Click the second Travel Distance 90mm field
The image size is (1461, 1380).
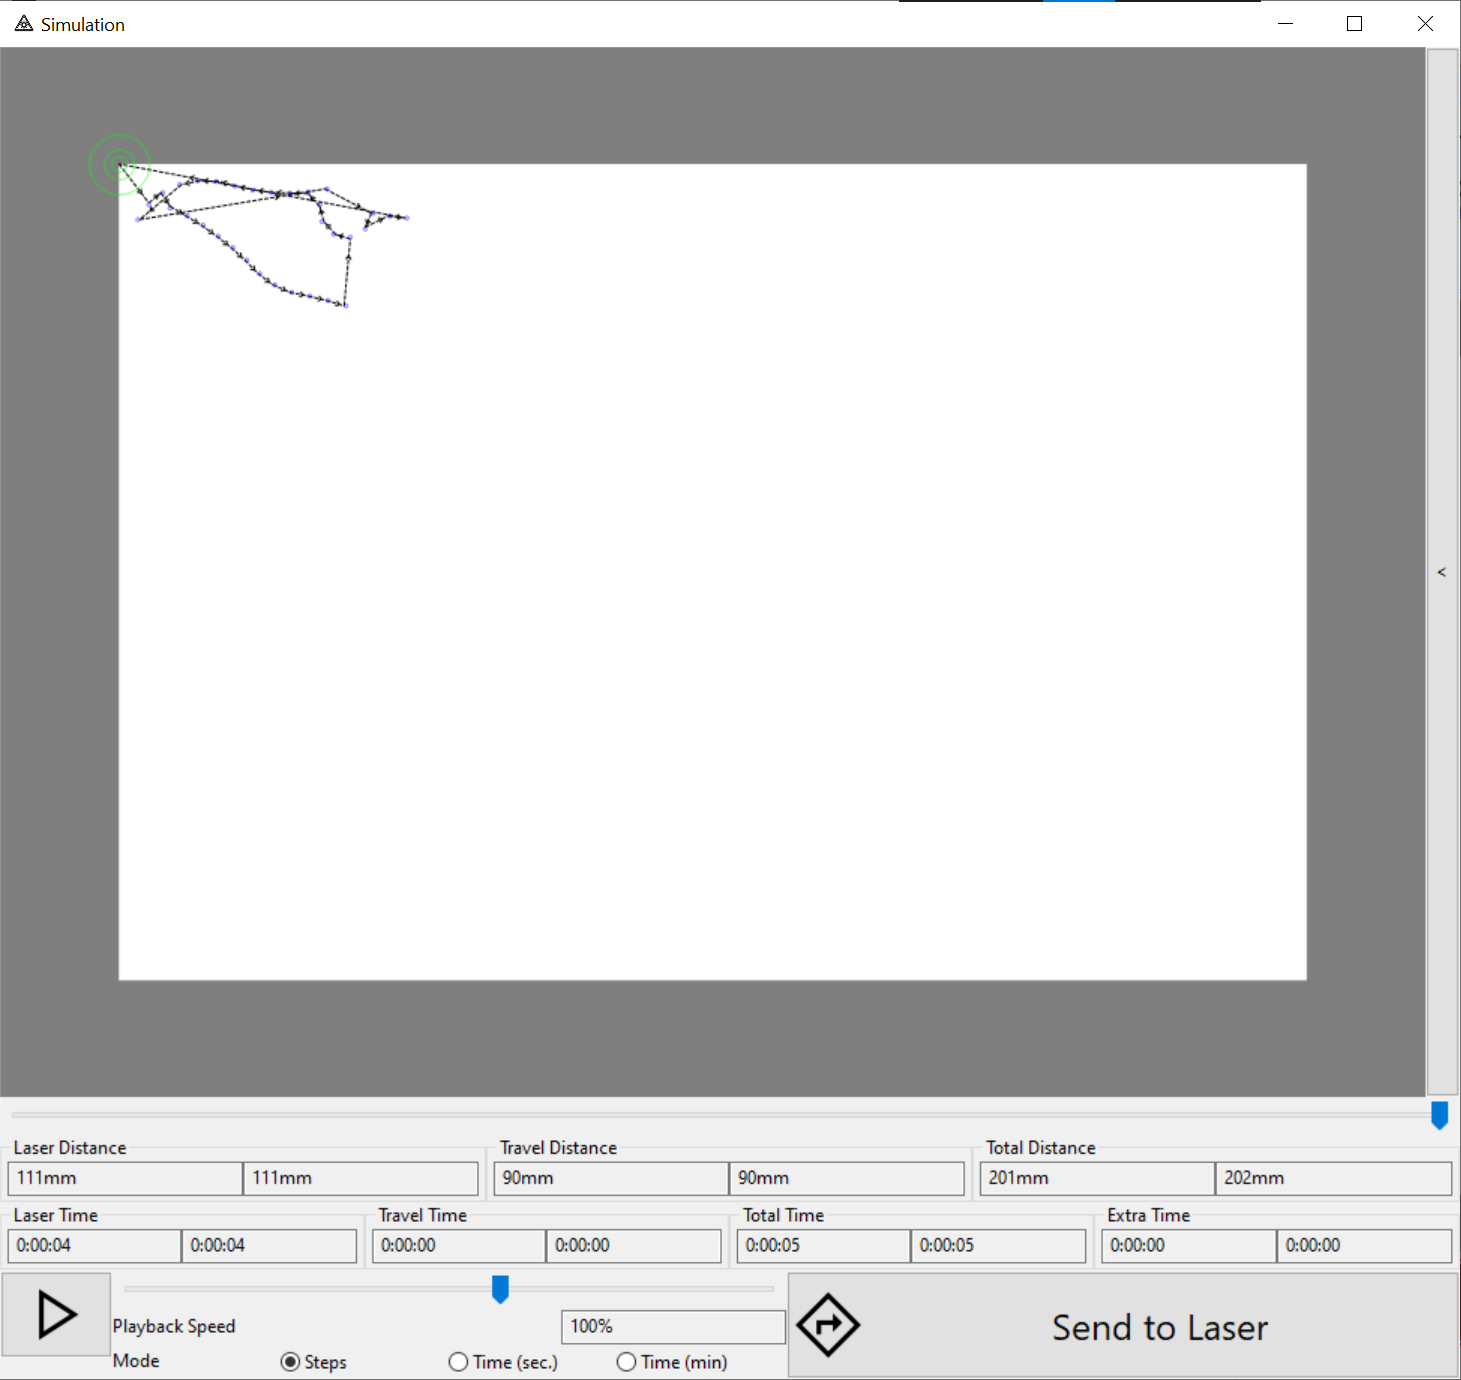click(x=847, y=1178)
